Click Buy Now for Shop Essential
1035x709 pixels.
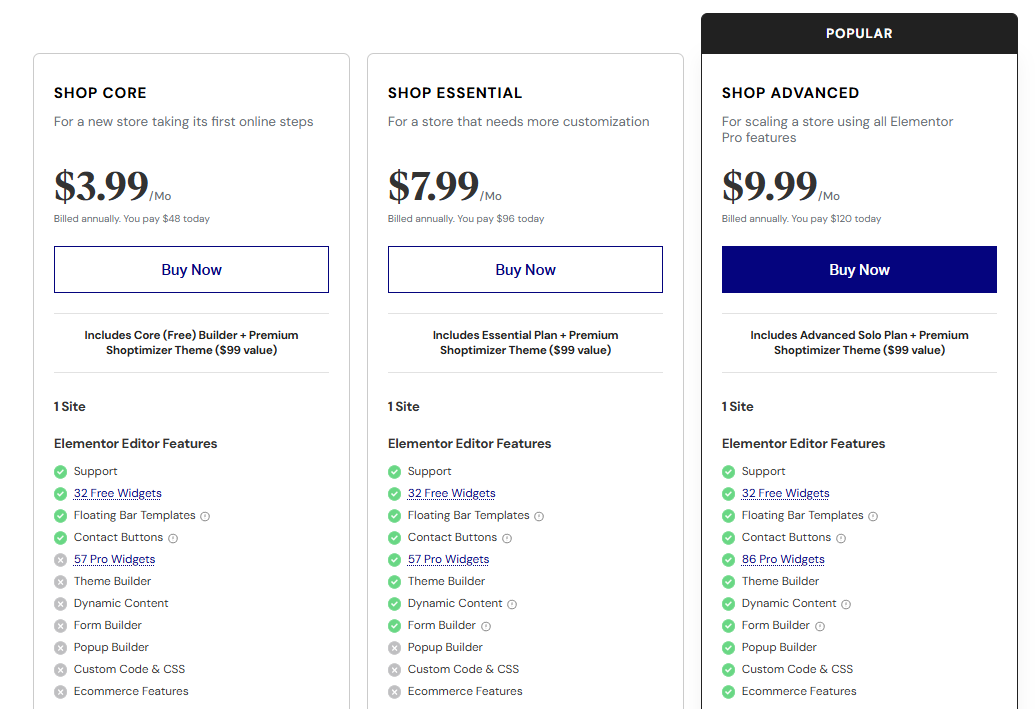coord(525,269)
